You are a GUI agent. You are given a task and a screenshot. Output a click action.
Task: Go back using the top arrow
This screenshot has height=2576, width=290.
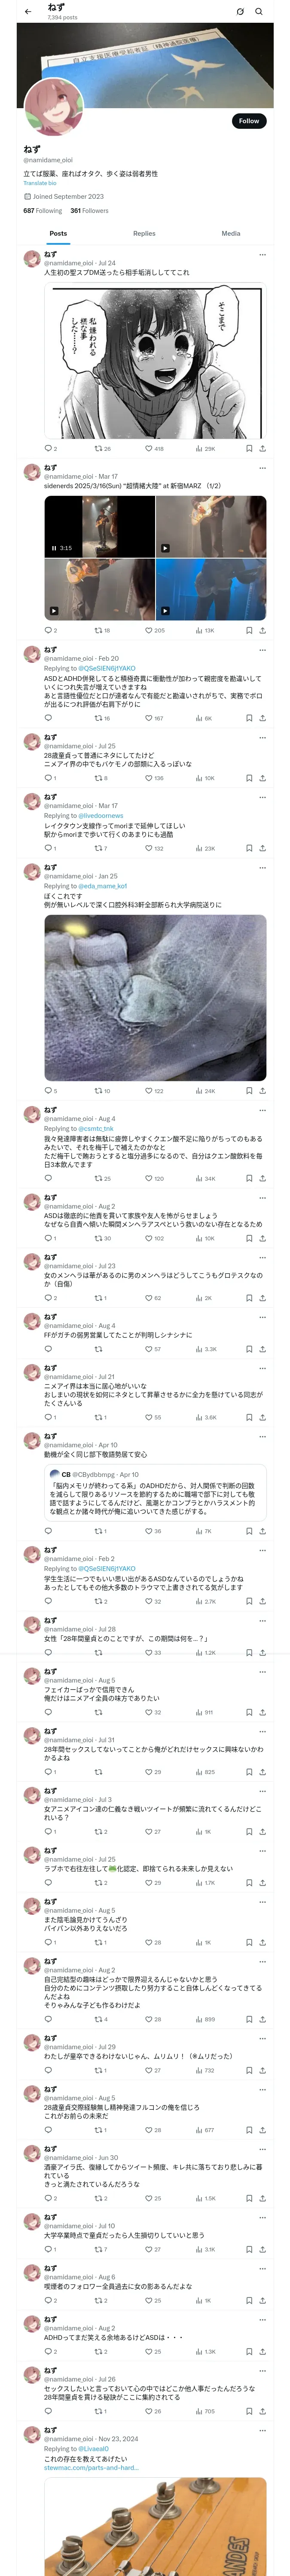[27, 12]
